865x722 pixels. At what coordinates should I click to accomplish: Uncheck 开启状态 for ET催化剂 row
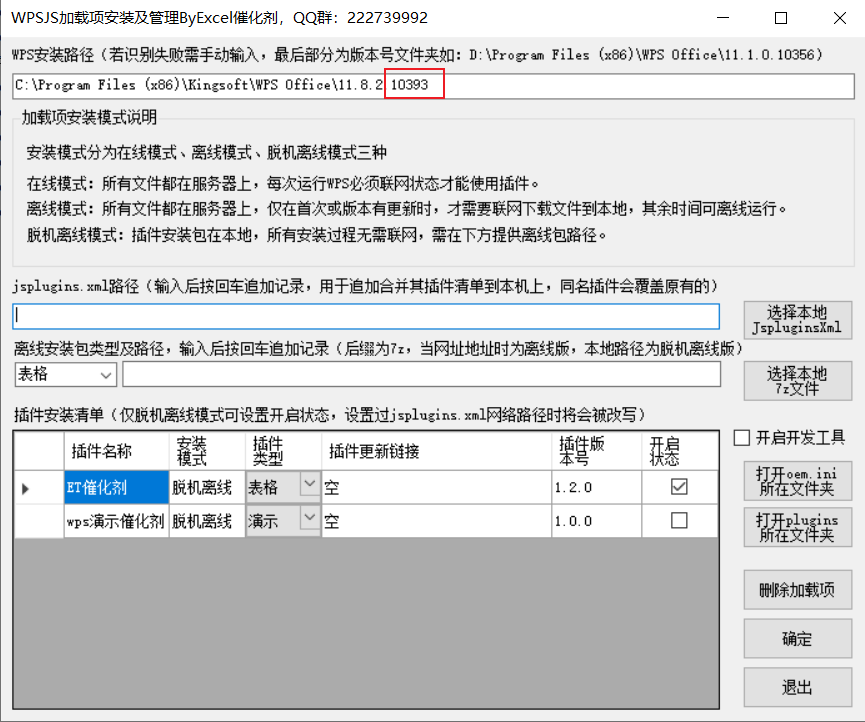pos(679,486)
